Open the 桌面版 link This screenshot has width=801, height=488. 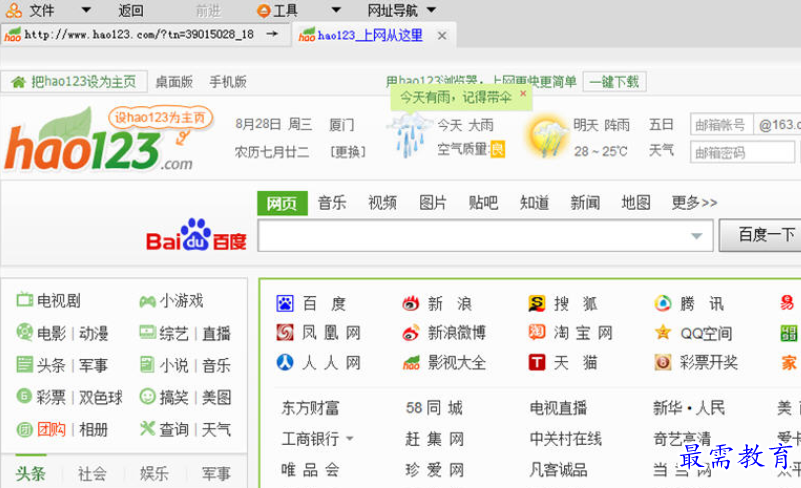(x=174, y=82)
